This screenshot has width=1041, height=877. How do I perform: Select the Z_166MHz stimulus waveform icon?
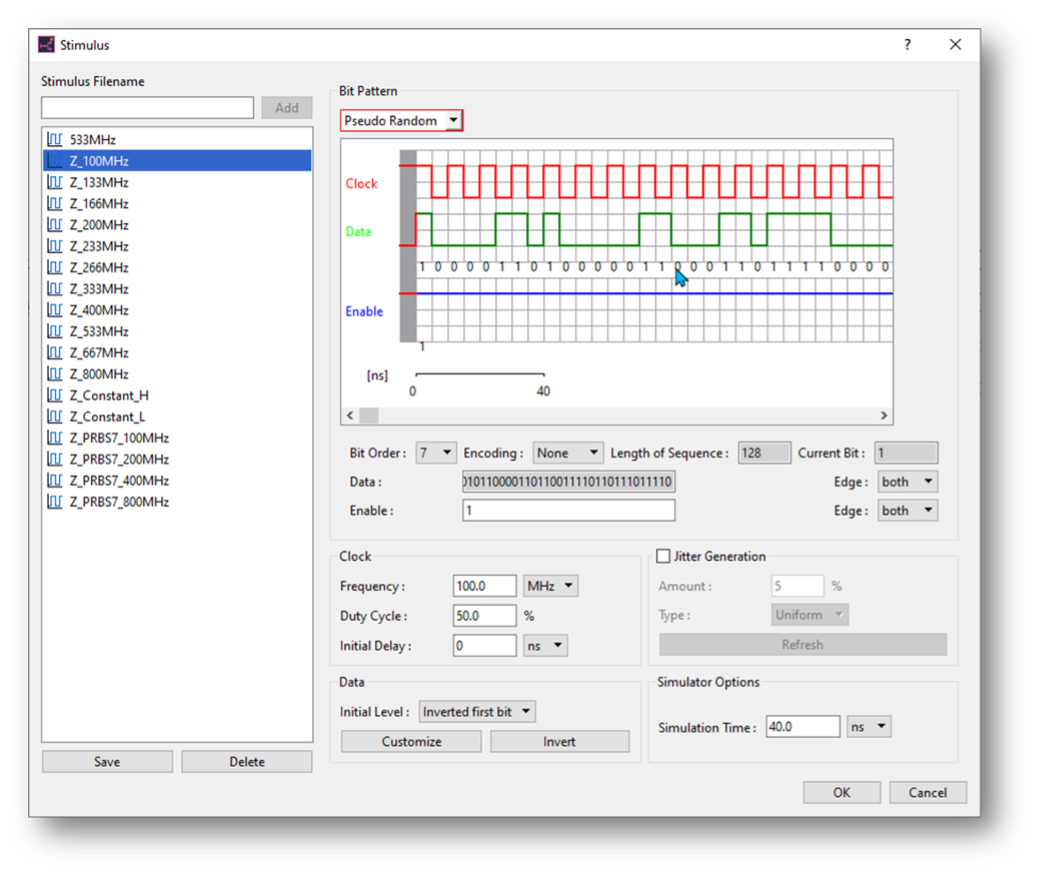coord(55,203)
